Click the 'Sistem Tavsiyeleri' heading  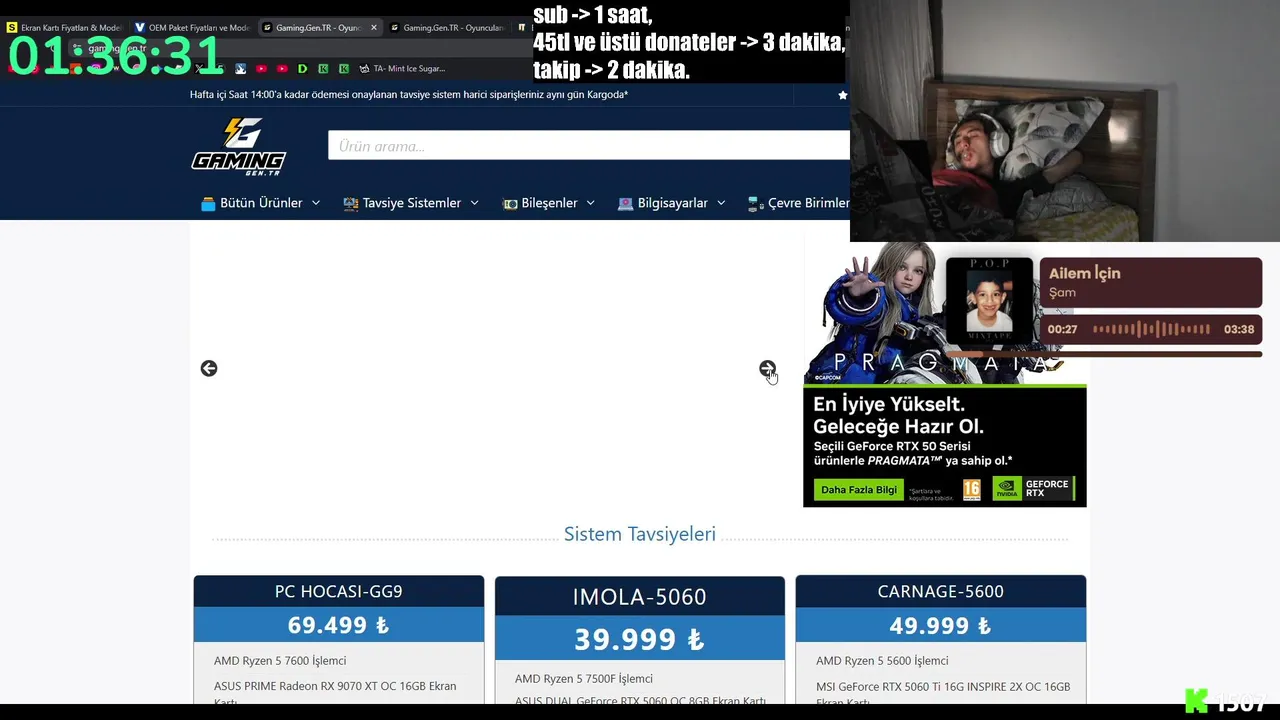640,534
